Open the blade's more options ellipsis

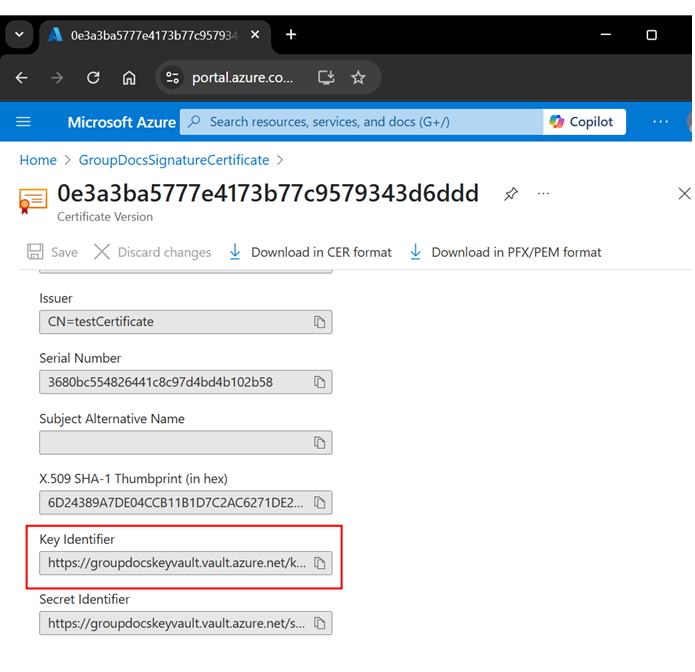543,194
